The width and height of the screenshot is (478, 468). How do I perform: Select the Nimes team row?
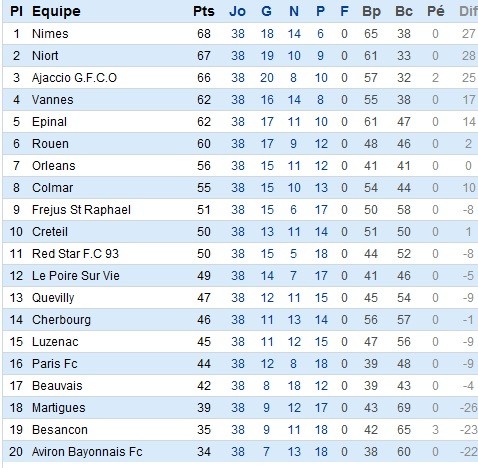240,34
